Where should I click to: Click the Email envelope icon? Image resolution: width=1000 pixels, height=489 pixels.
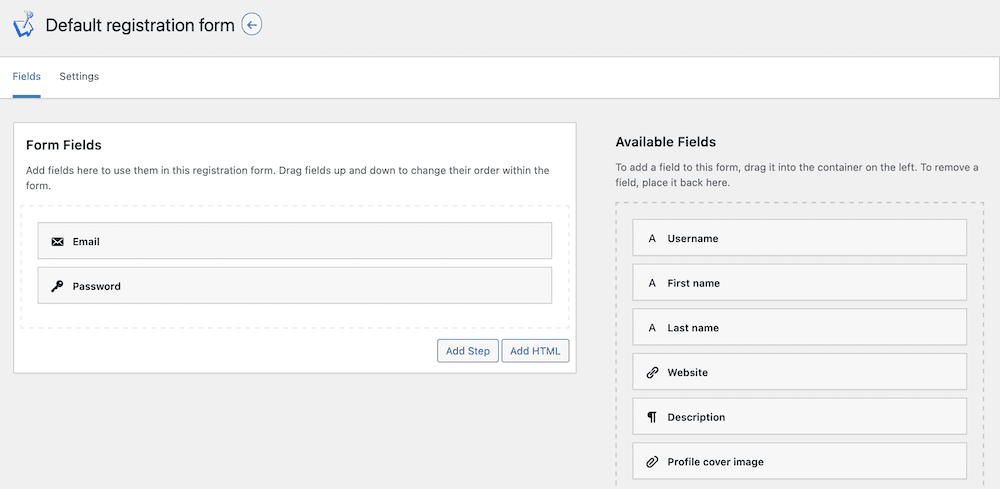pyautogui.click(x=57, y=242)
